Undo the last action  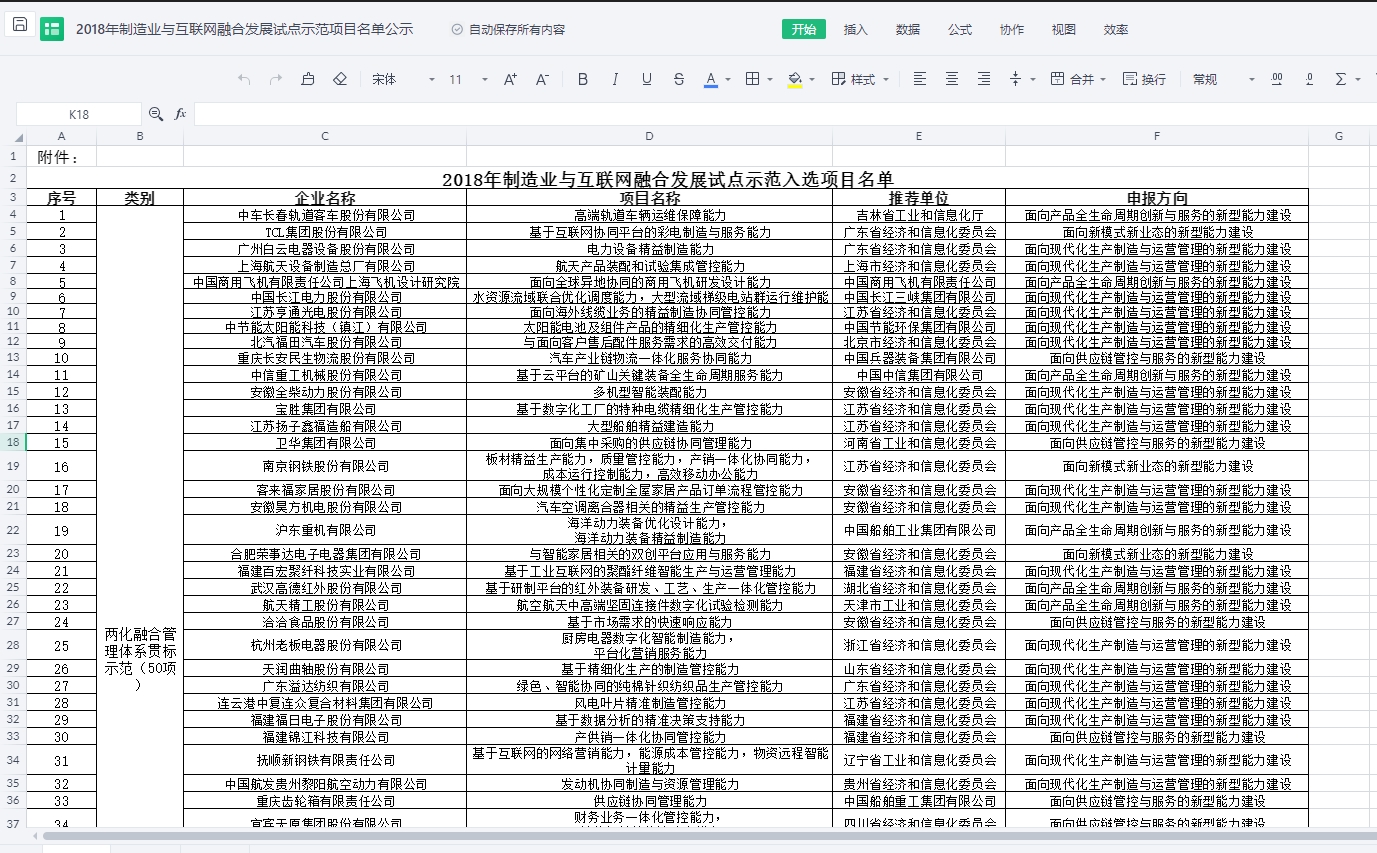(x=244, y=79)
